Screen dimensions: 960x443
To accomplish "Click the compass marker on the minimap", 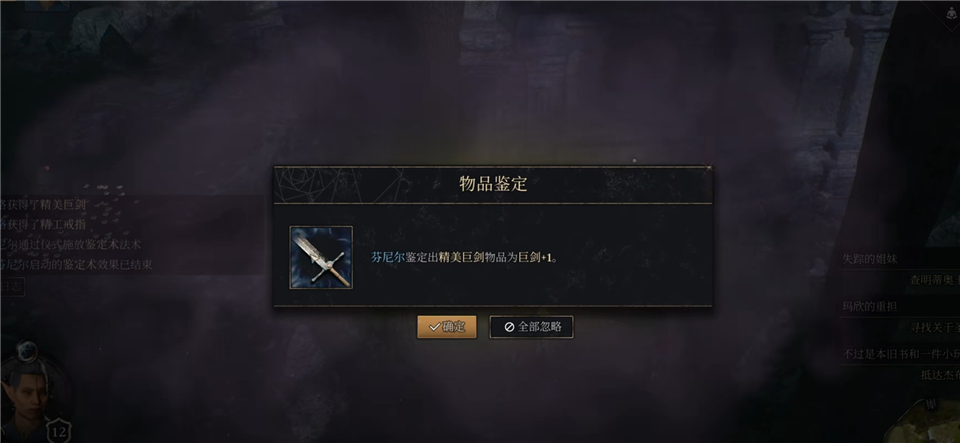I will click(931, 404).
